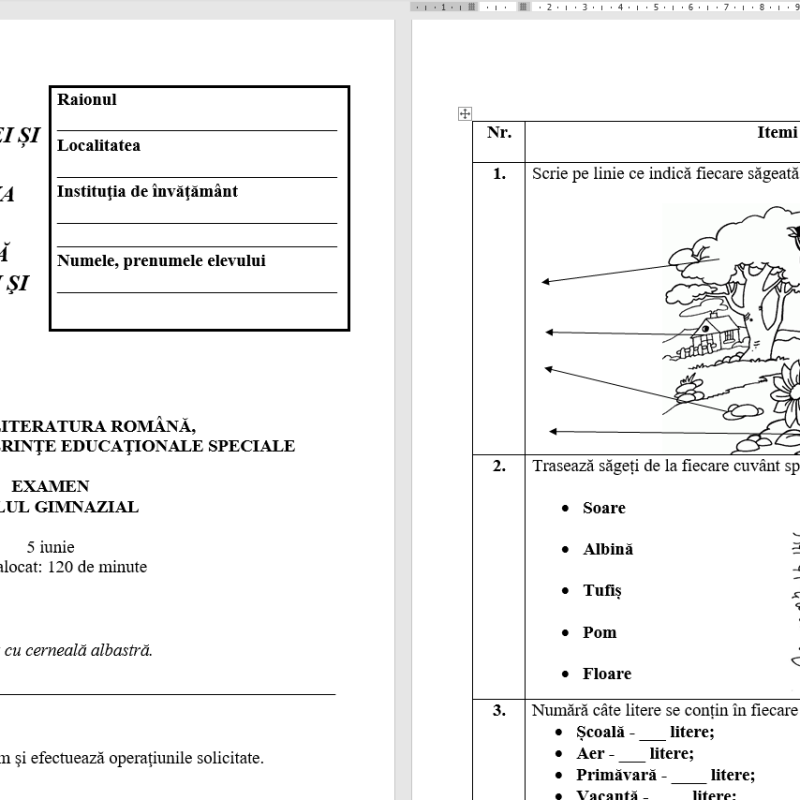Click the word Albină in the list
Screen dimensions: 800x800
coord(608,550)
